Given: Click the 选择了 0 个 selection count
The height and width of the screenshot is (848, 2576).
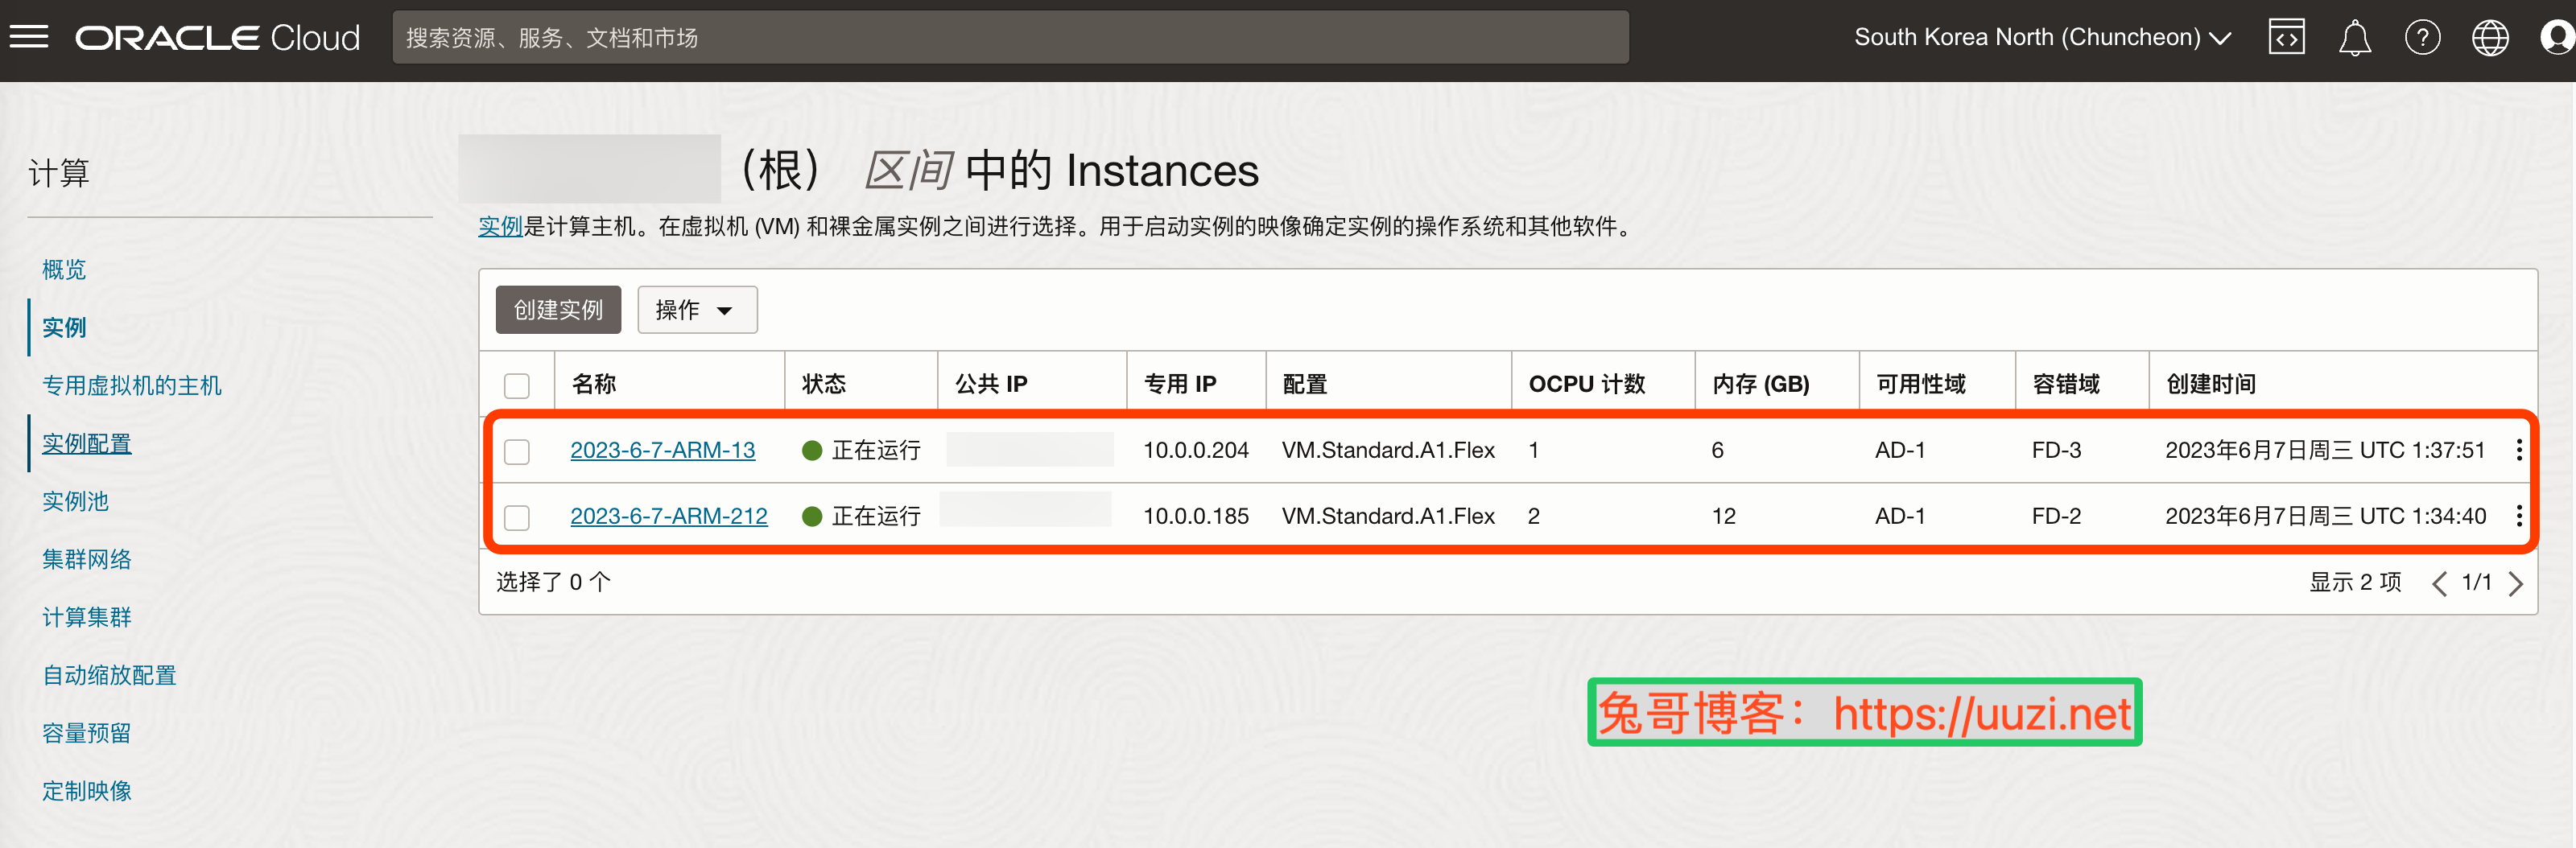Looking at the screenshot, I should (x=553, y=582).
